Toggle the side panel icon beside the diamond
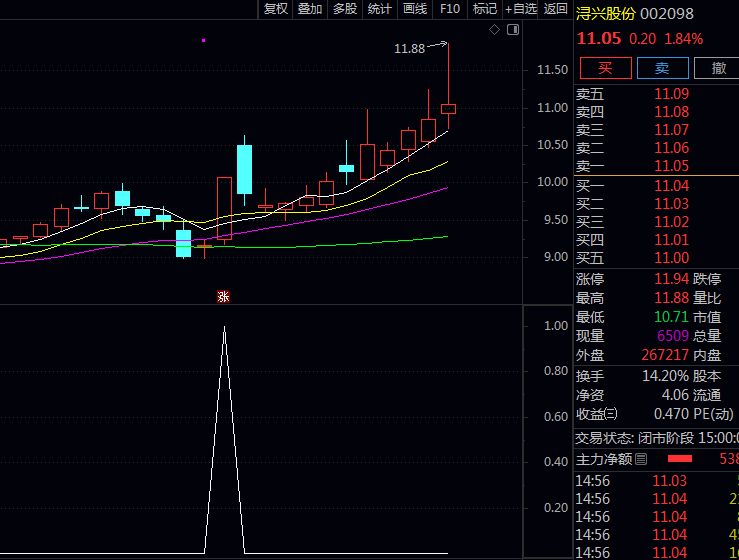 pos(513,30)
